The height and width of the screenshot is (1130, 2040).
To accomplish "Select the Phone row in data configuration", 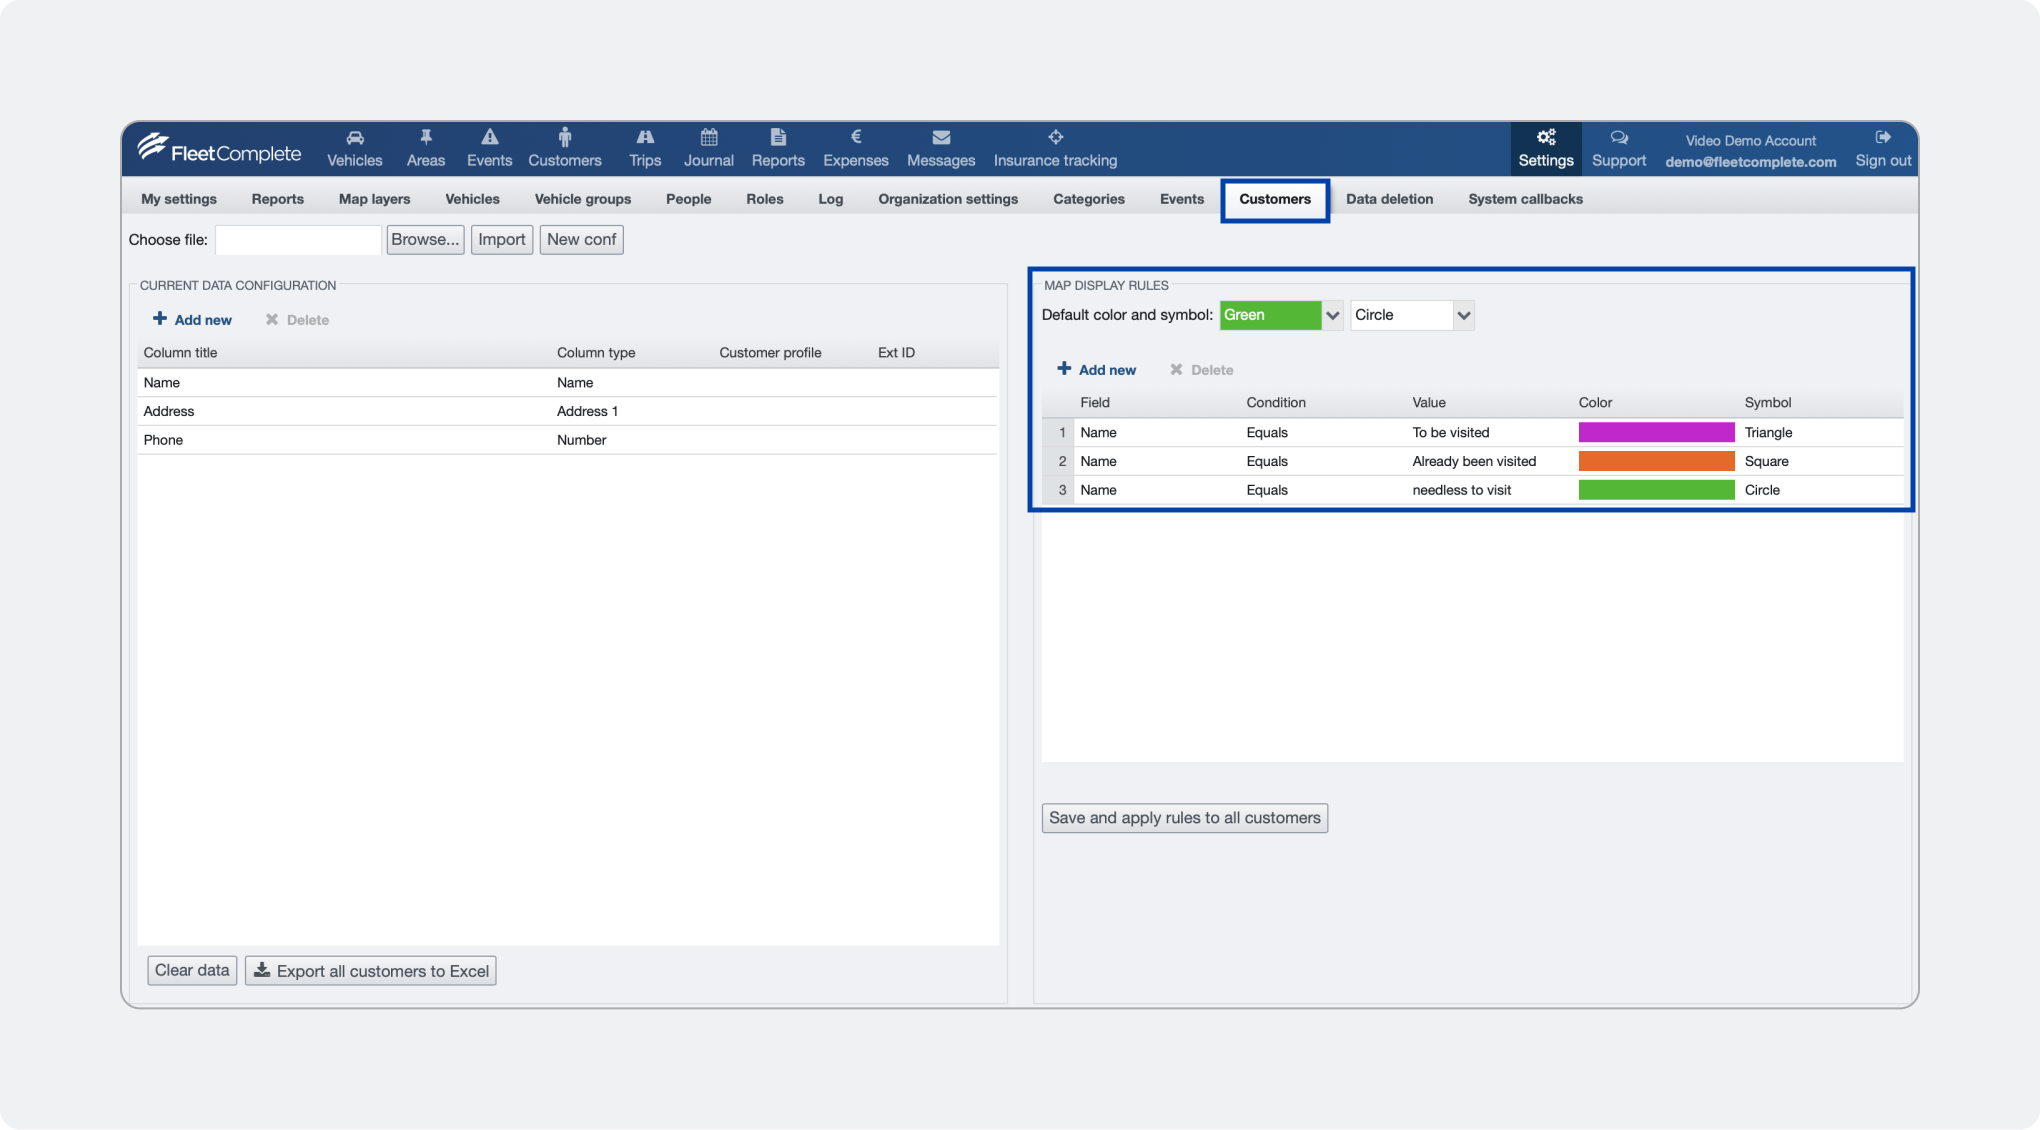I will click(x=567, y=440).
